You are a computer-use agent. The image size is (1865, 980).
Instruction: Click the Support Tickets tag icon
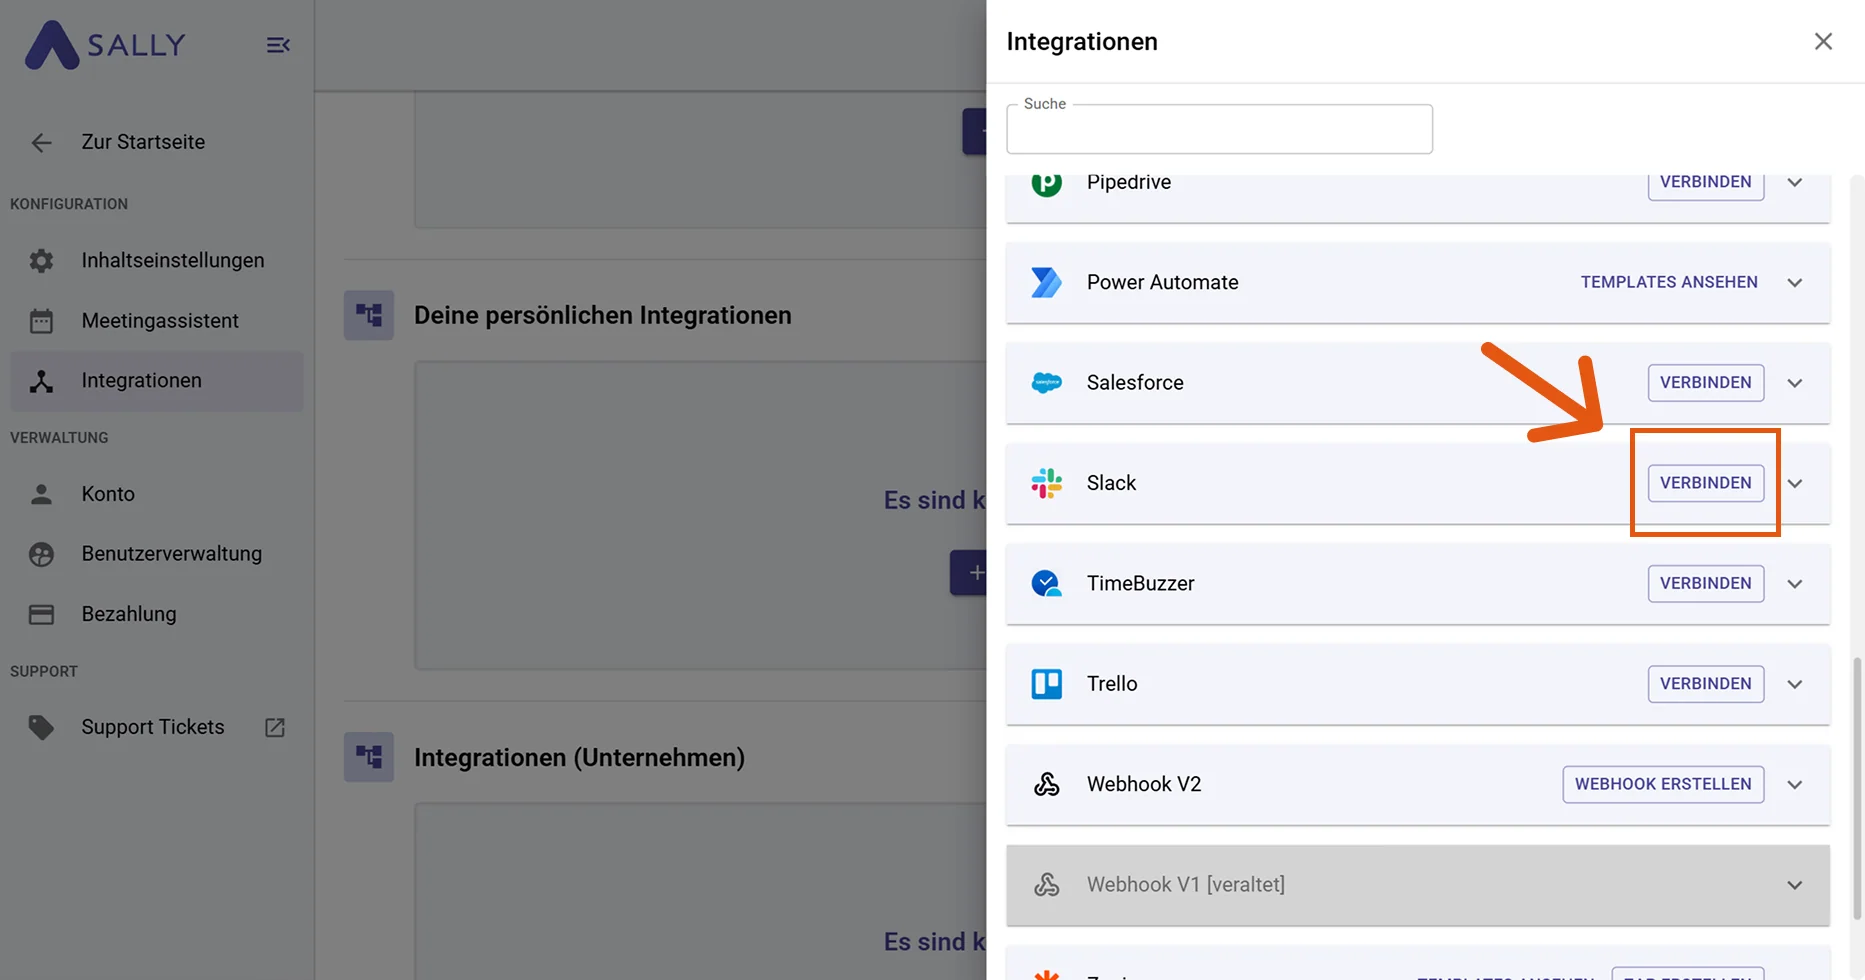click(41, 727)
